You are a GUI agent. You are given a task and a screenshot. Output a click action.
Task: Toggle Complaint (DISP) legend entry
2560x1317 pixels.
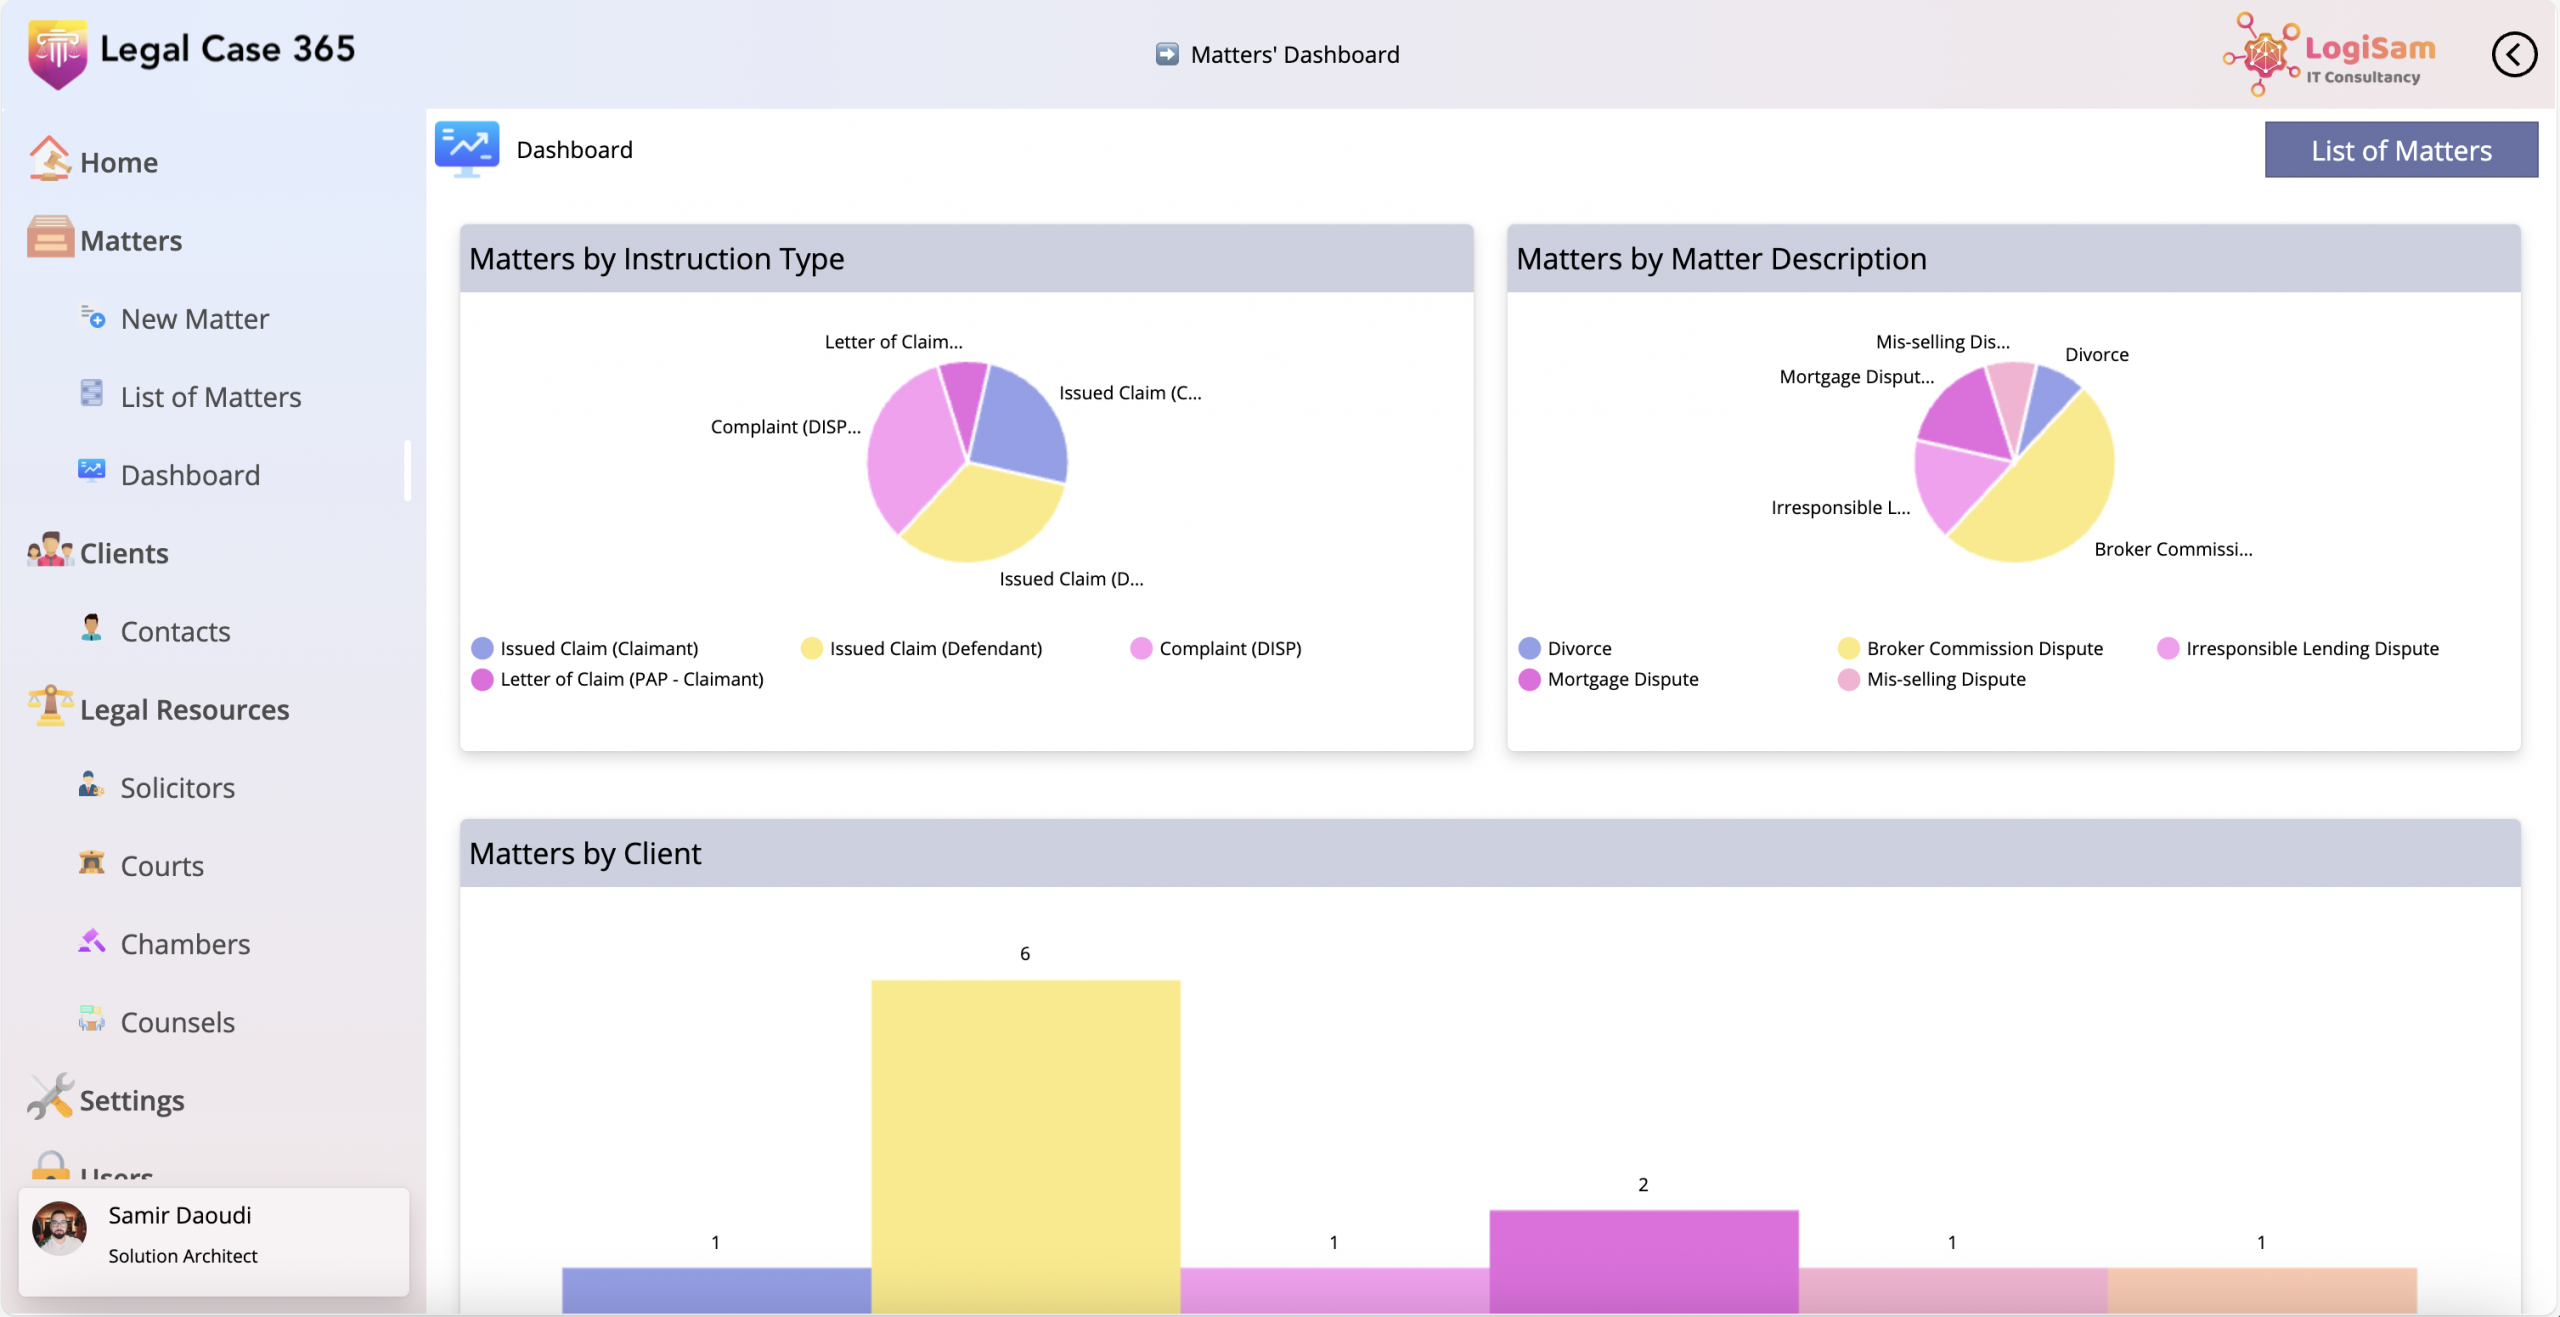(x=1229, y=648)
